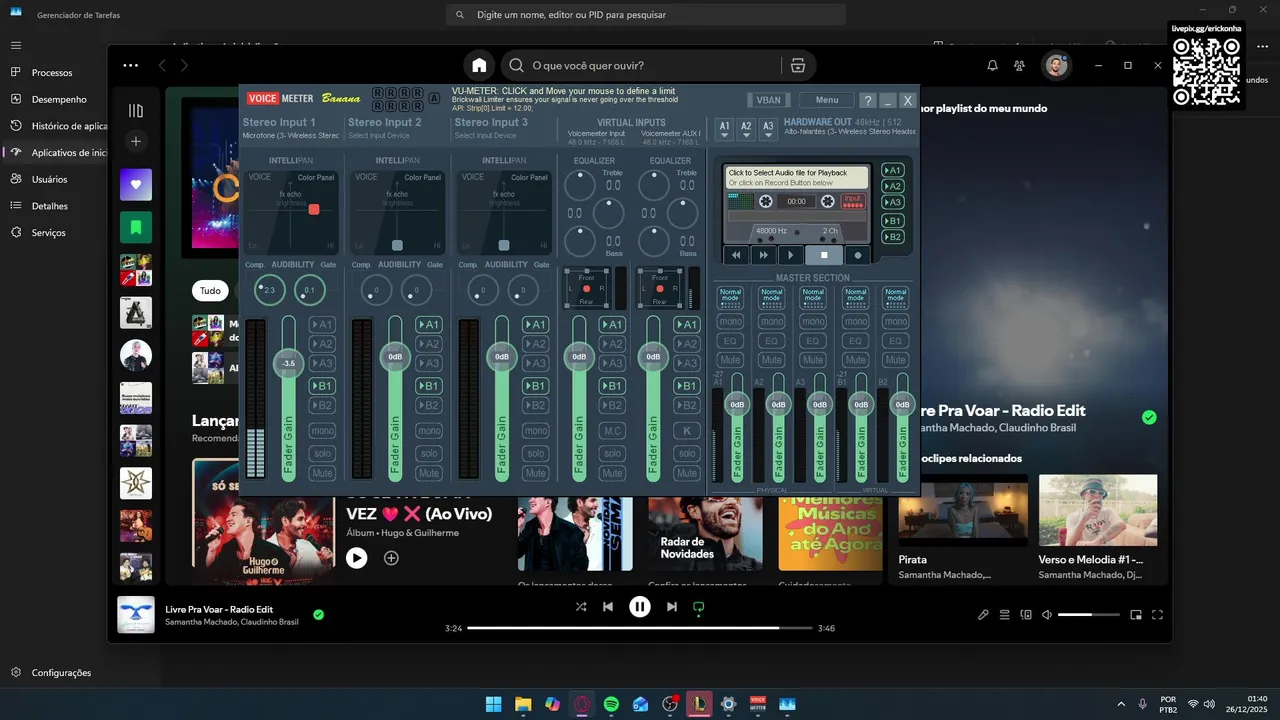Open A1 hardware out device selector

click(725, 129)
